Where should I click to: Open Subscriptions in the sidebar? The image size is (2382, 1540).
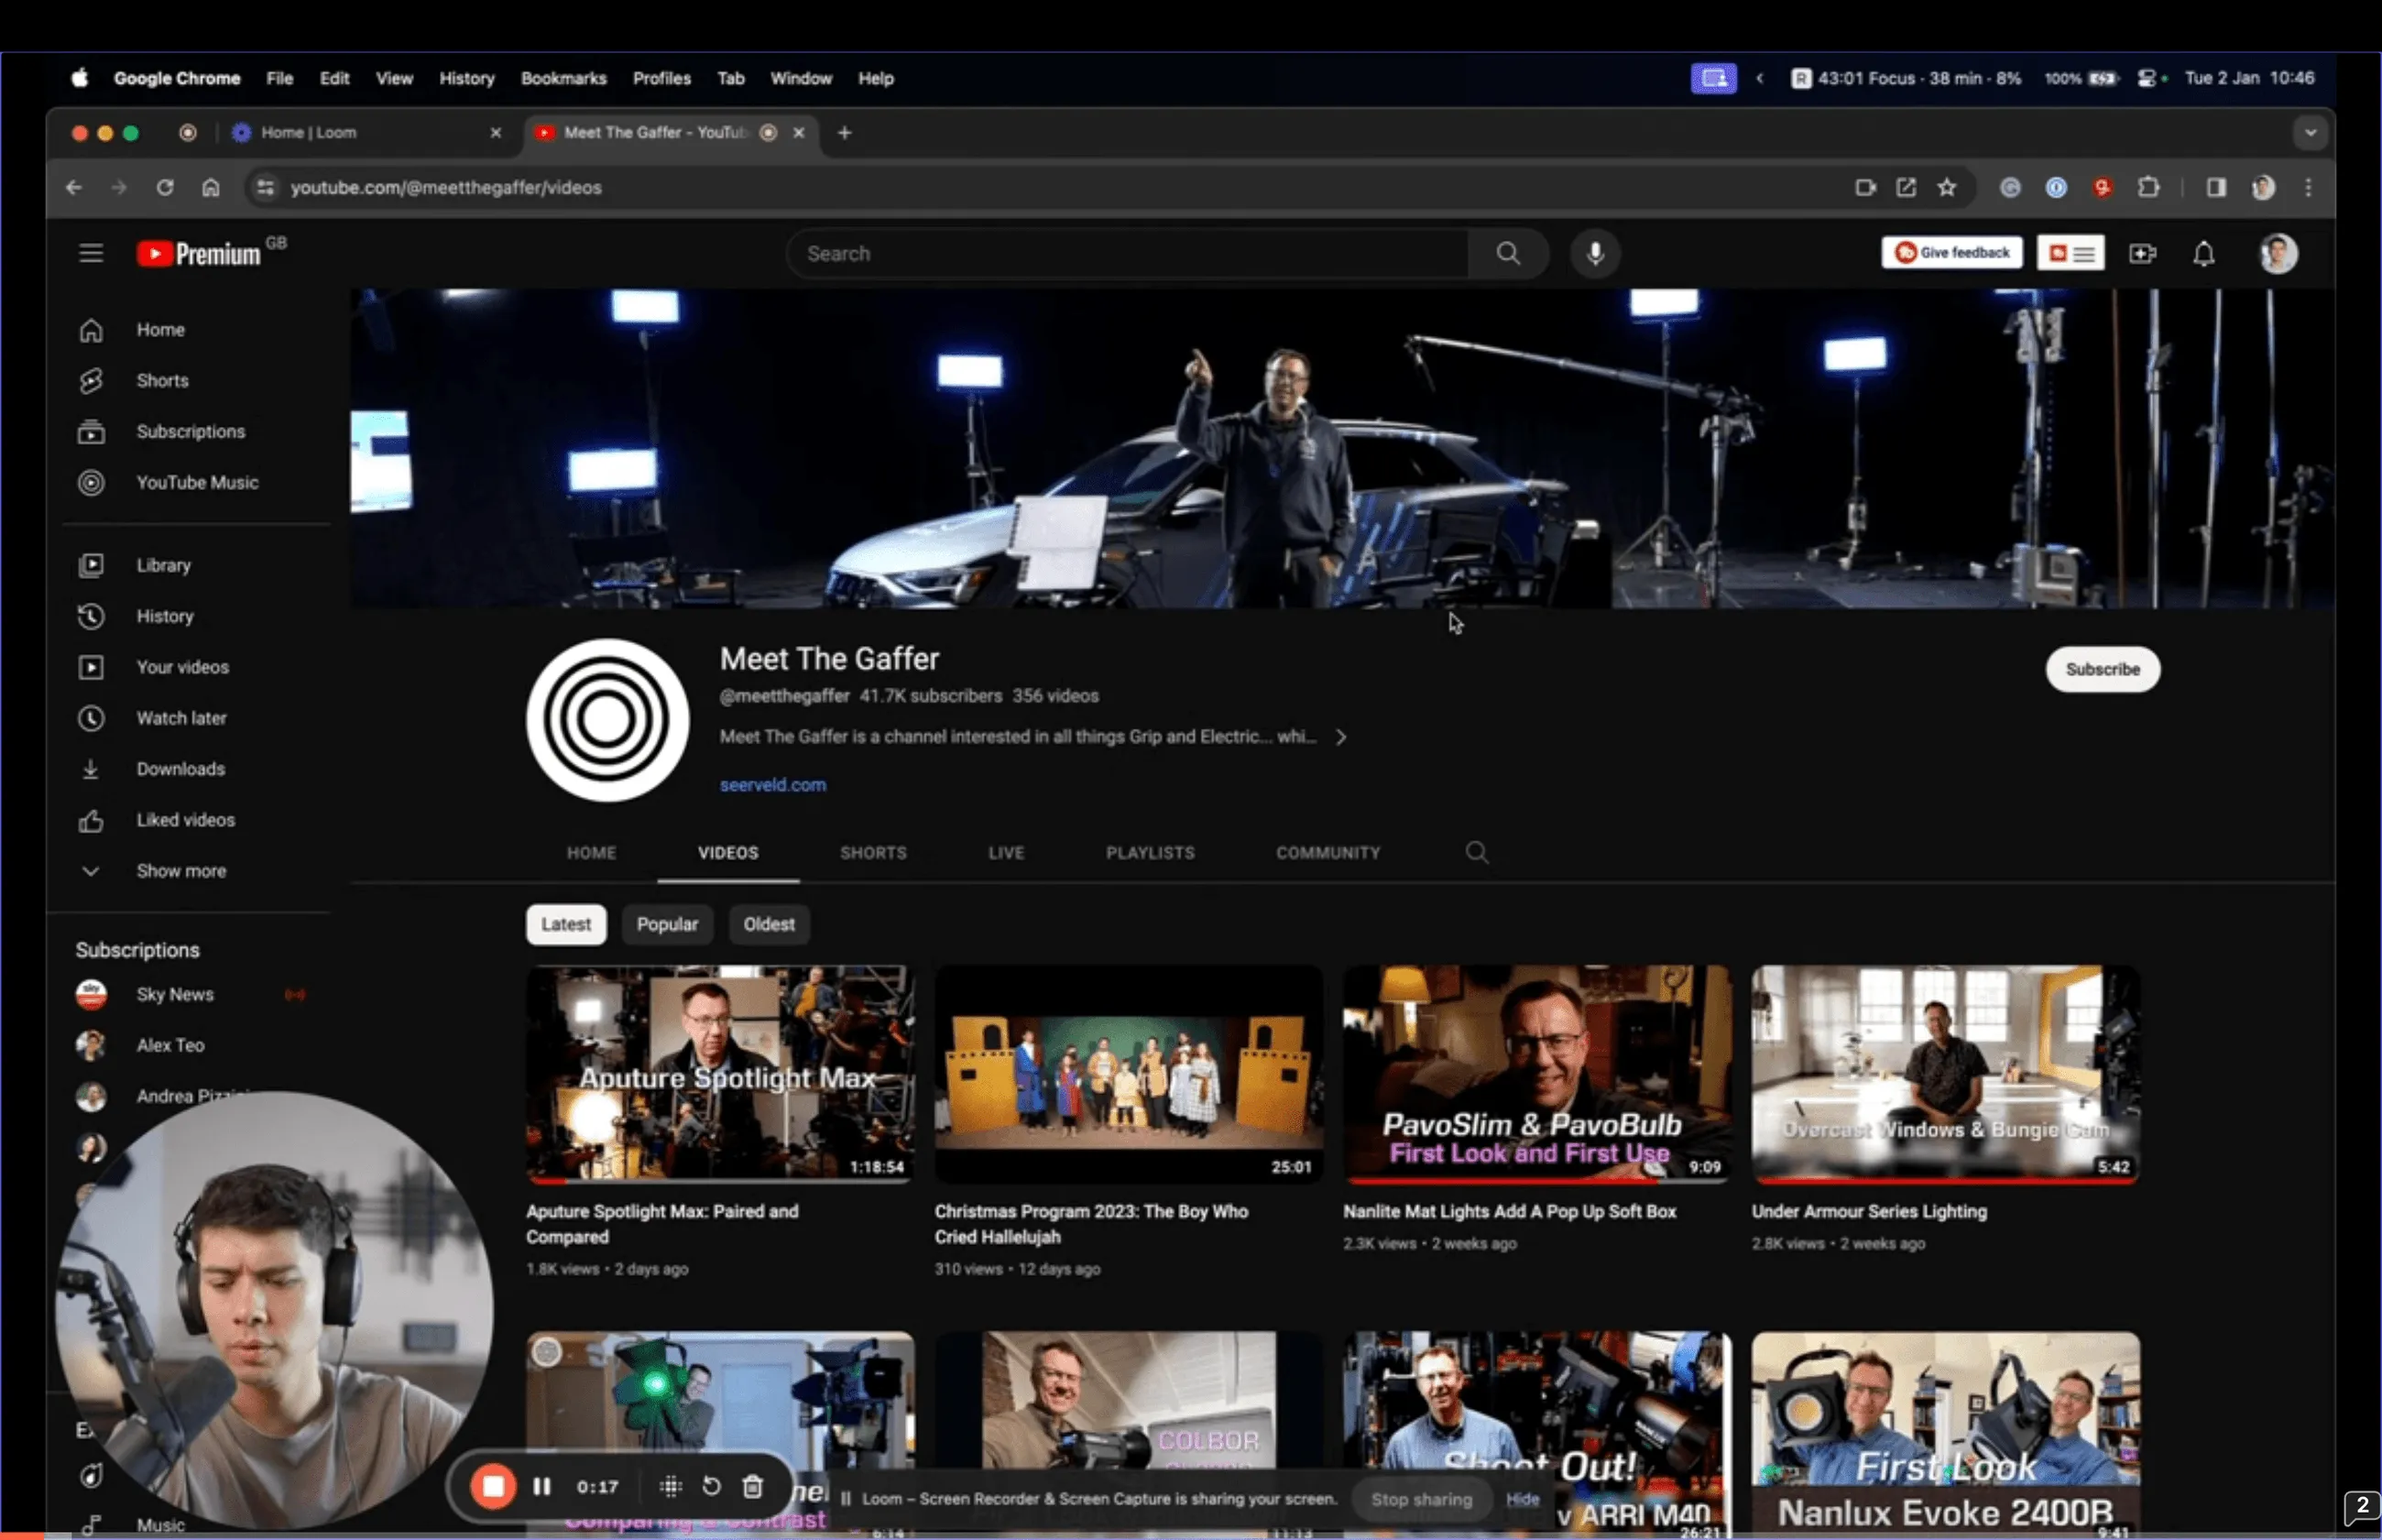pyautogui.click(x=190, y=432)
